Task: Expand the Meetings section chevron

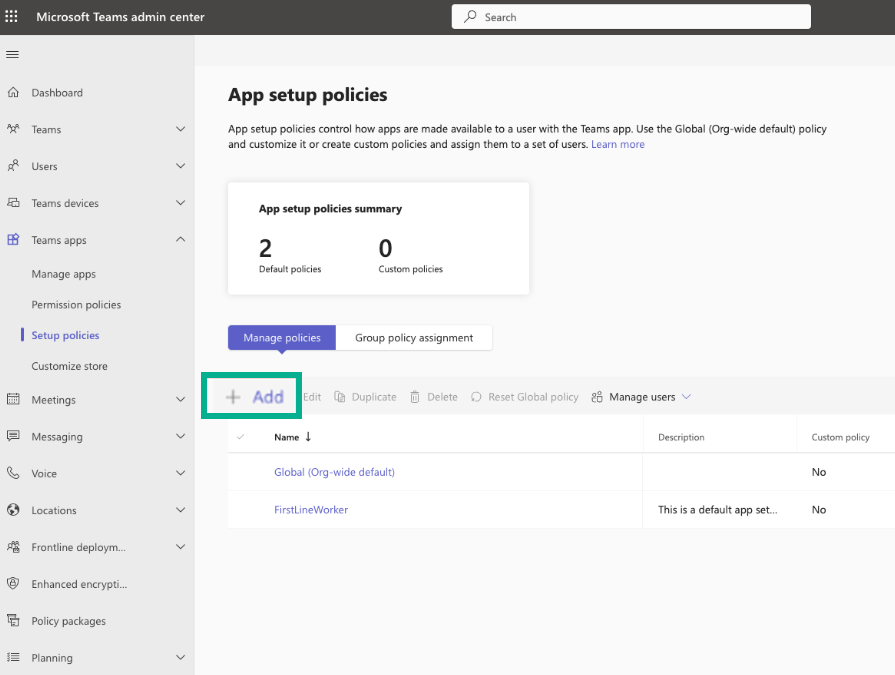Action: [x=180, y=399]
